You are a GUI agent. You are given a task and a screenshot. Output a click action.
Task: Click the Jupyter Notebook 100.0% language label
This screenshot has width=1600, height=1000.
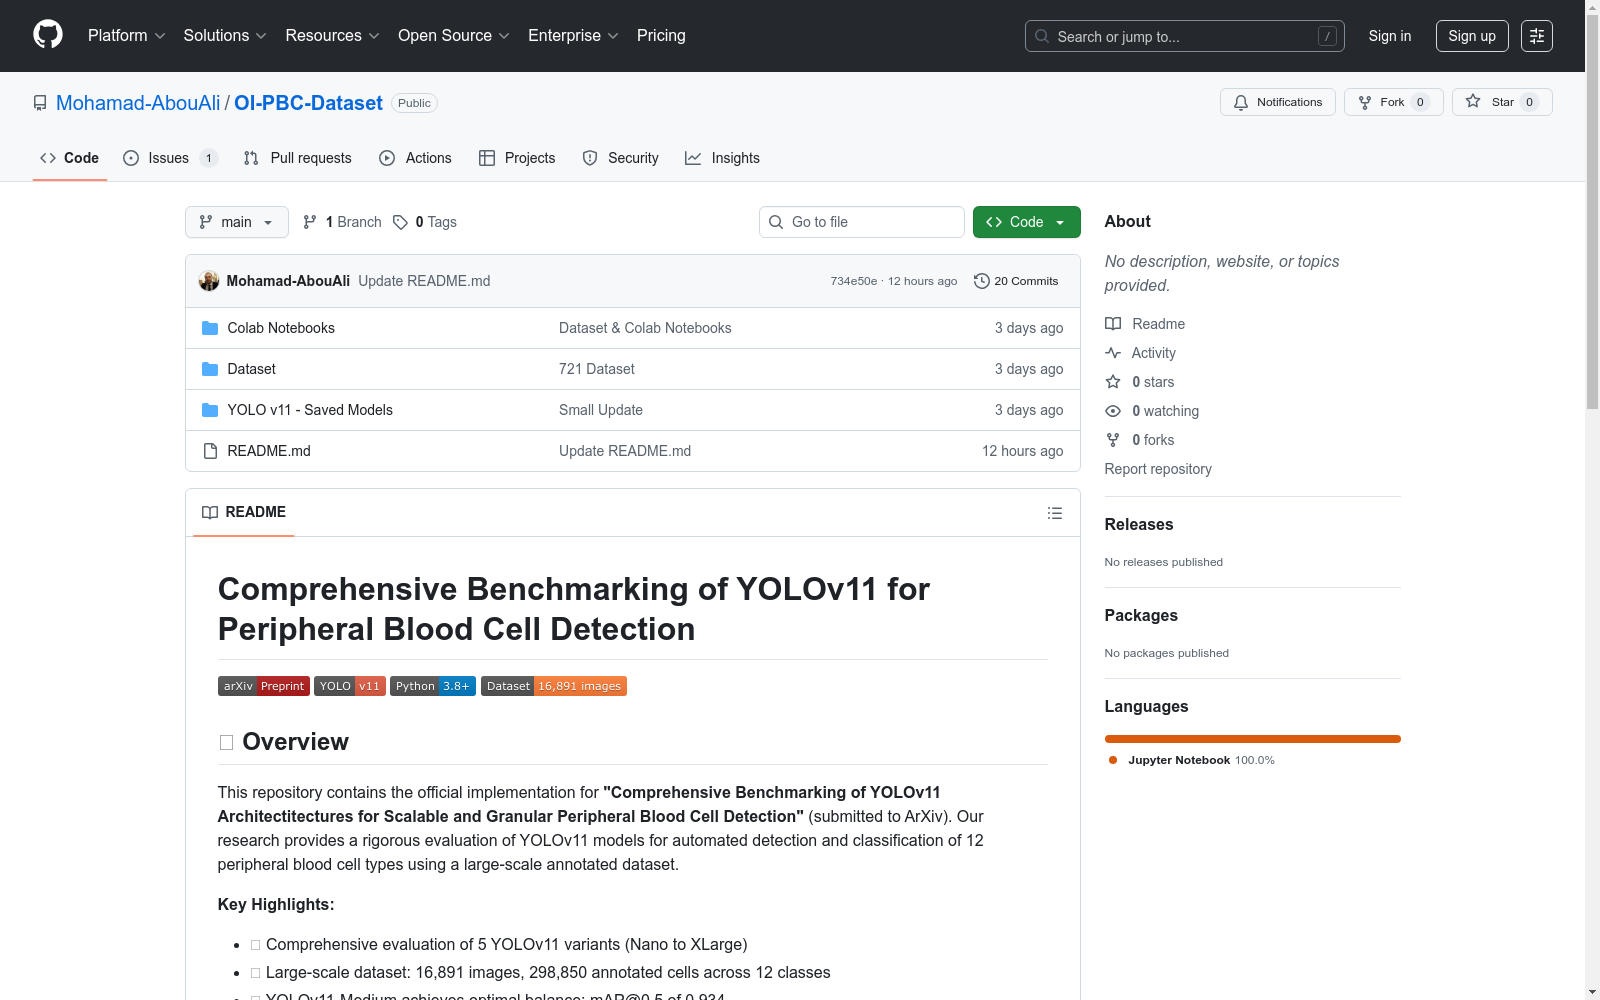[1192, 760]
